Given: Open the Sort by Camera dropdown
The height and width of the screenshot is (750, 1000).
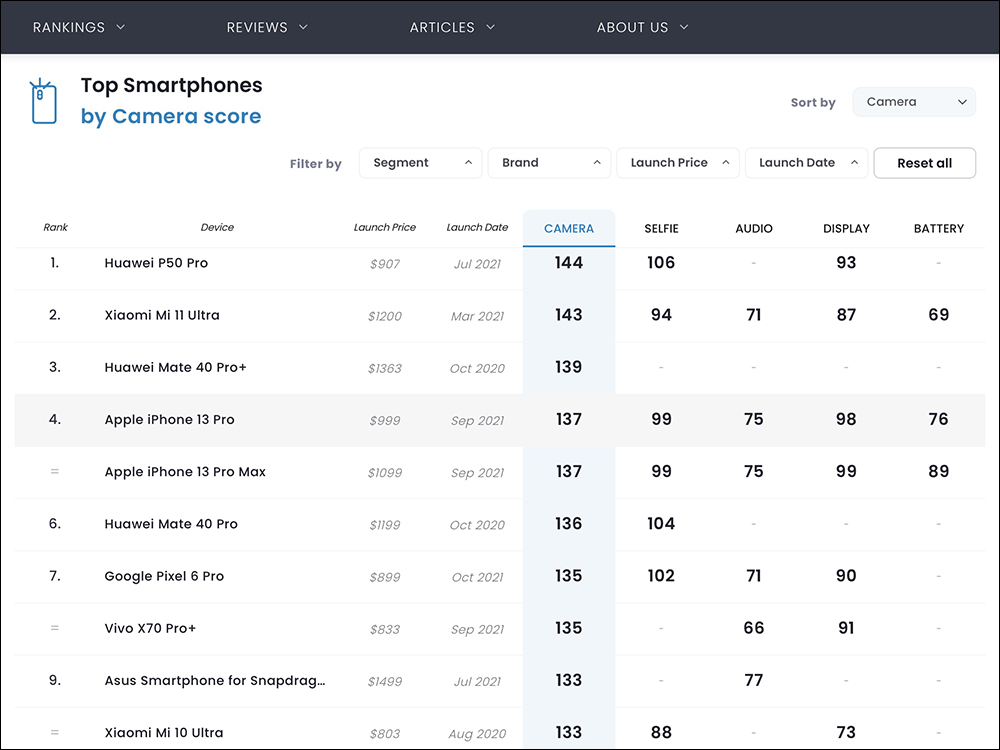Looking at the screenshot, I should point(913,102).
